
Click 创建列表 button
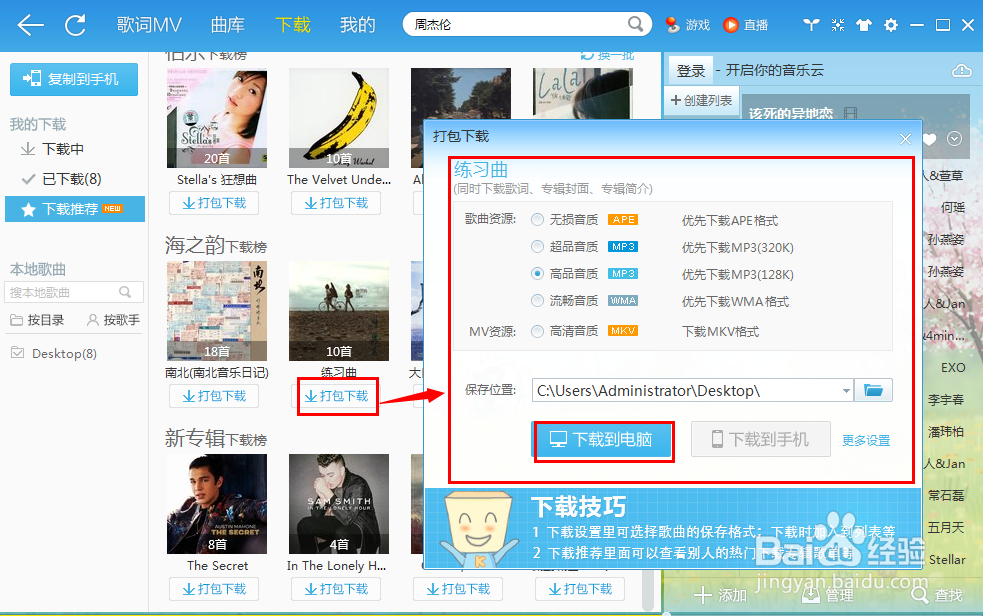pyautogui.click(x=702, y=101)
